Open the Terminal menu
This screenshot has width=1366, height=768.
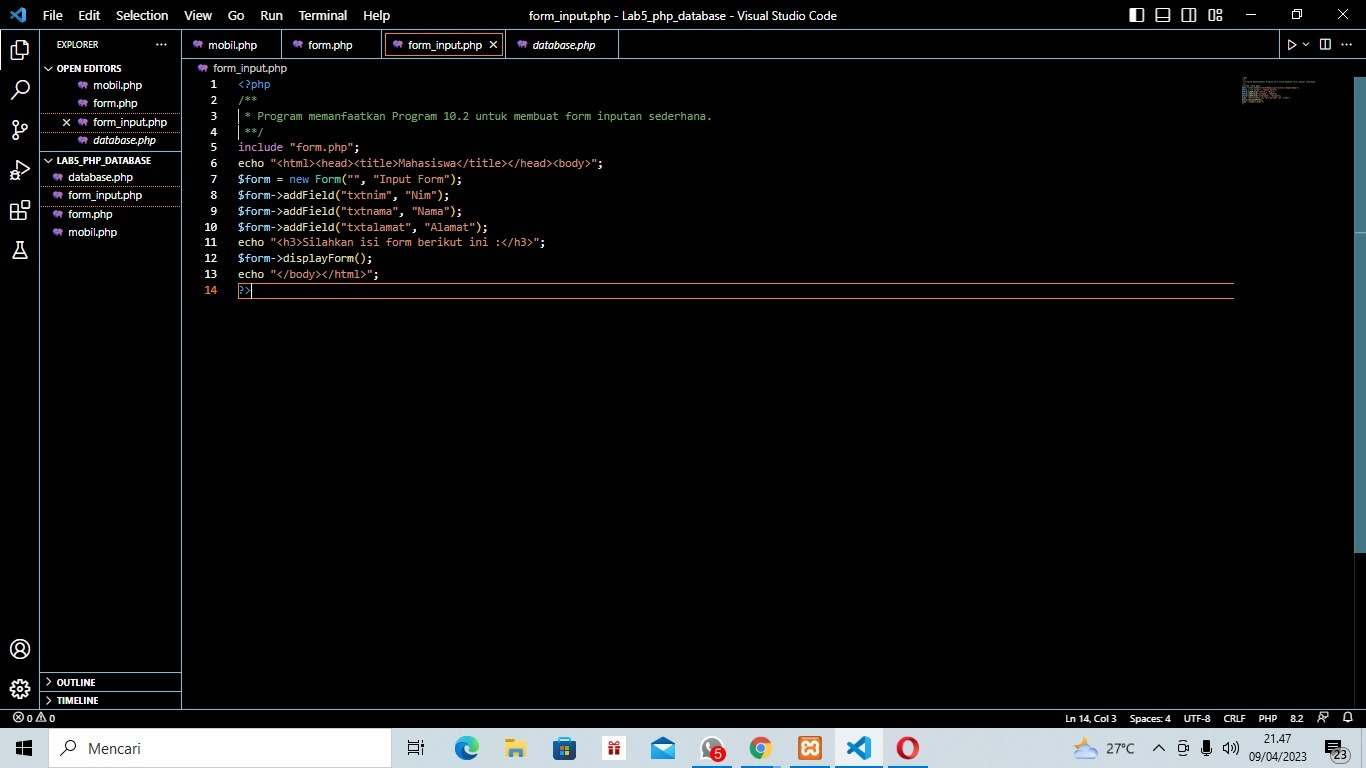(322, 15)
